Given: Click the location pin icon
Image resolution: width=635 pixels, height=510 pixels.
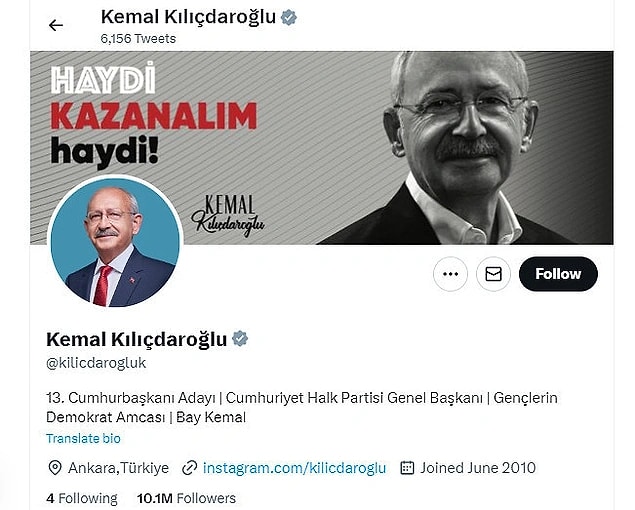Looking at the screenshot, I should (x=55, y=468).
